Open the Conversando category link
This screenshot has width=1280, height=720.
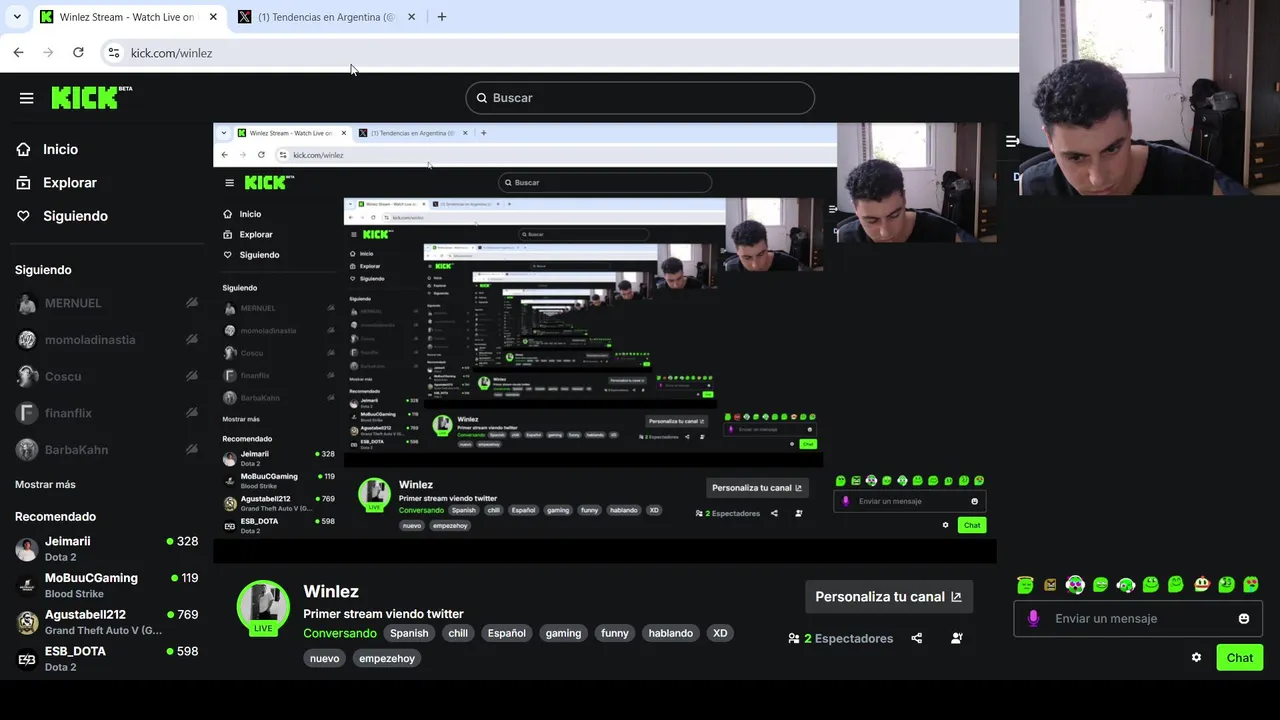(340, 633)
